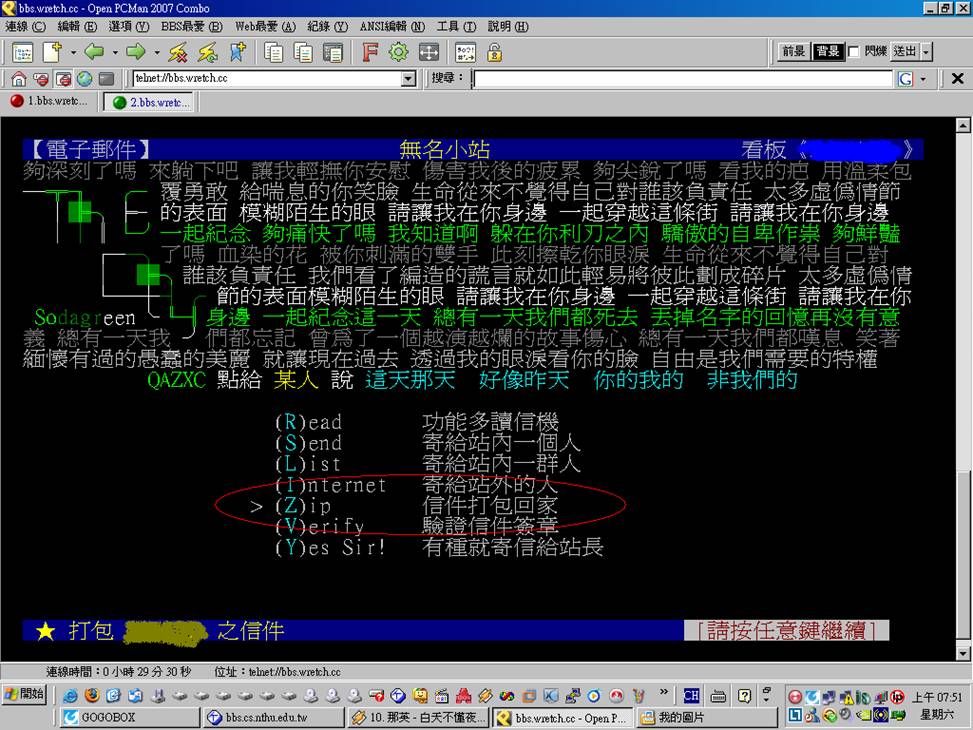Screen dimensions: 973x730
Task: Open the BBS最愛 menu
Action: [181, 26]
